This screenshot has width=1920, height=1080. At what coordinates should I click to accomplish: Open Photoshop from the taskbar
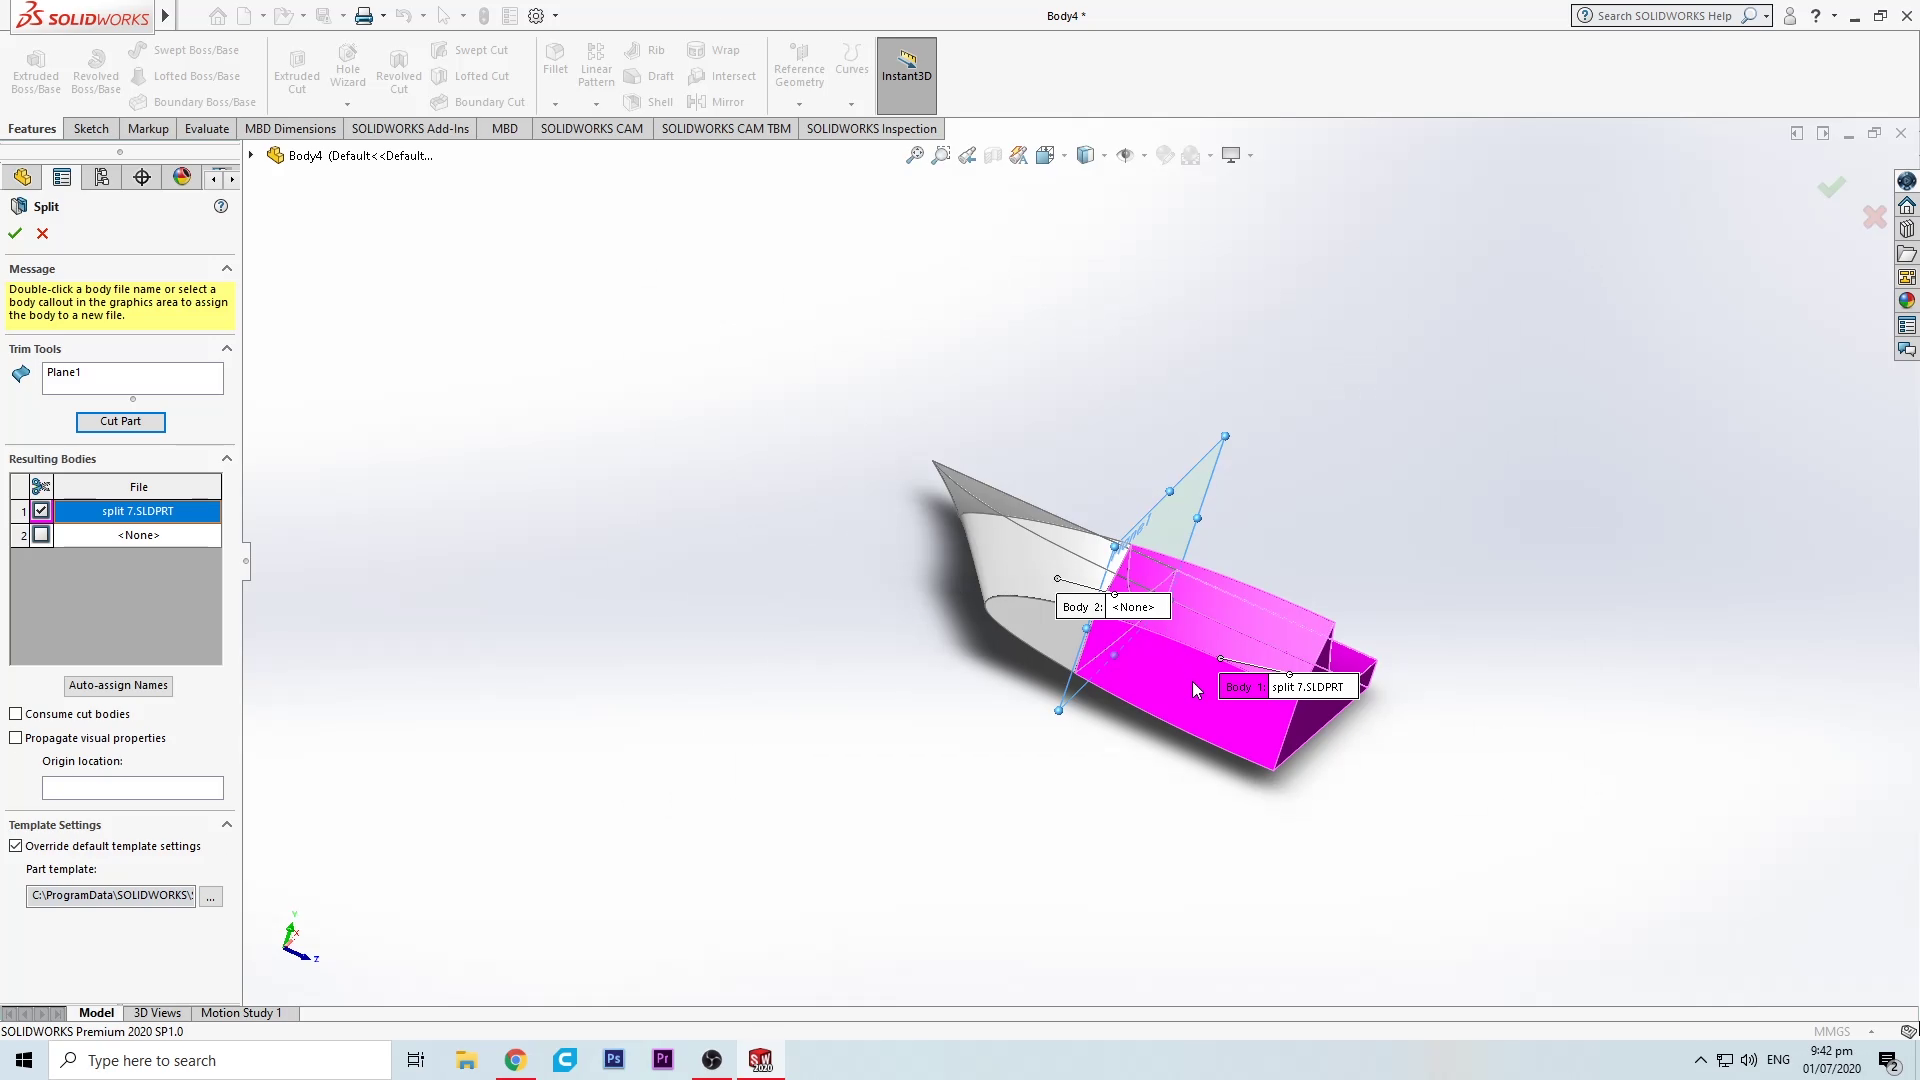pos(614,1060)
